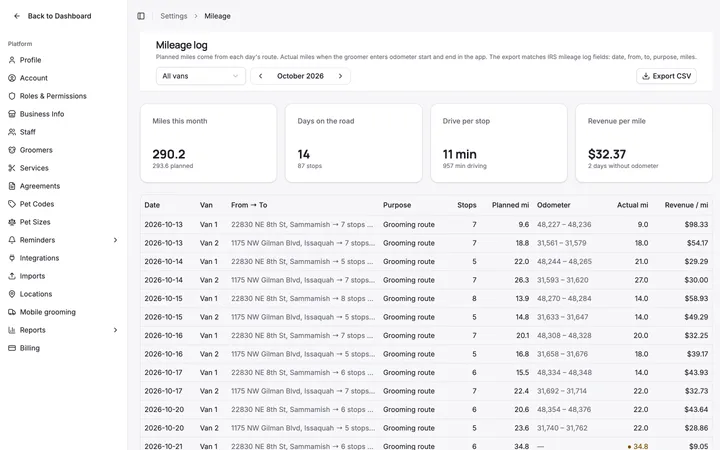720x450 pixels.
Task: Click the Reminders bell icon
Action: (12, 240)
